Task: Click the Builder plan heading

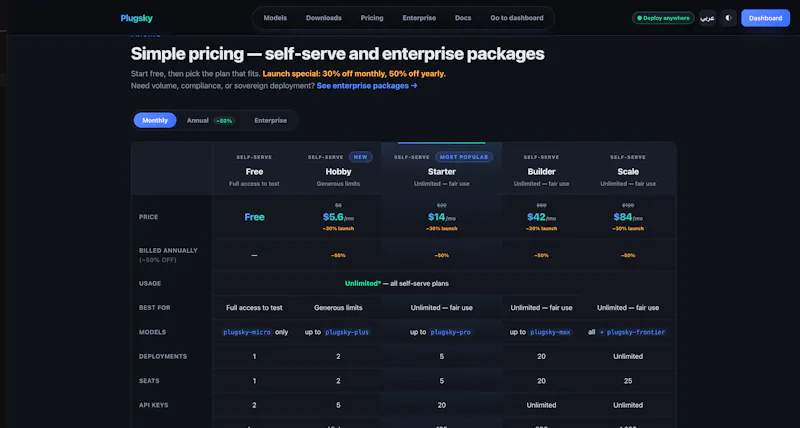Action: [x=541, y=171]
